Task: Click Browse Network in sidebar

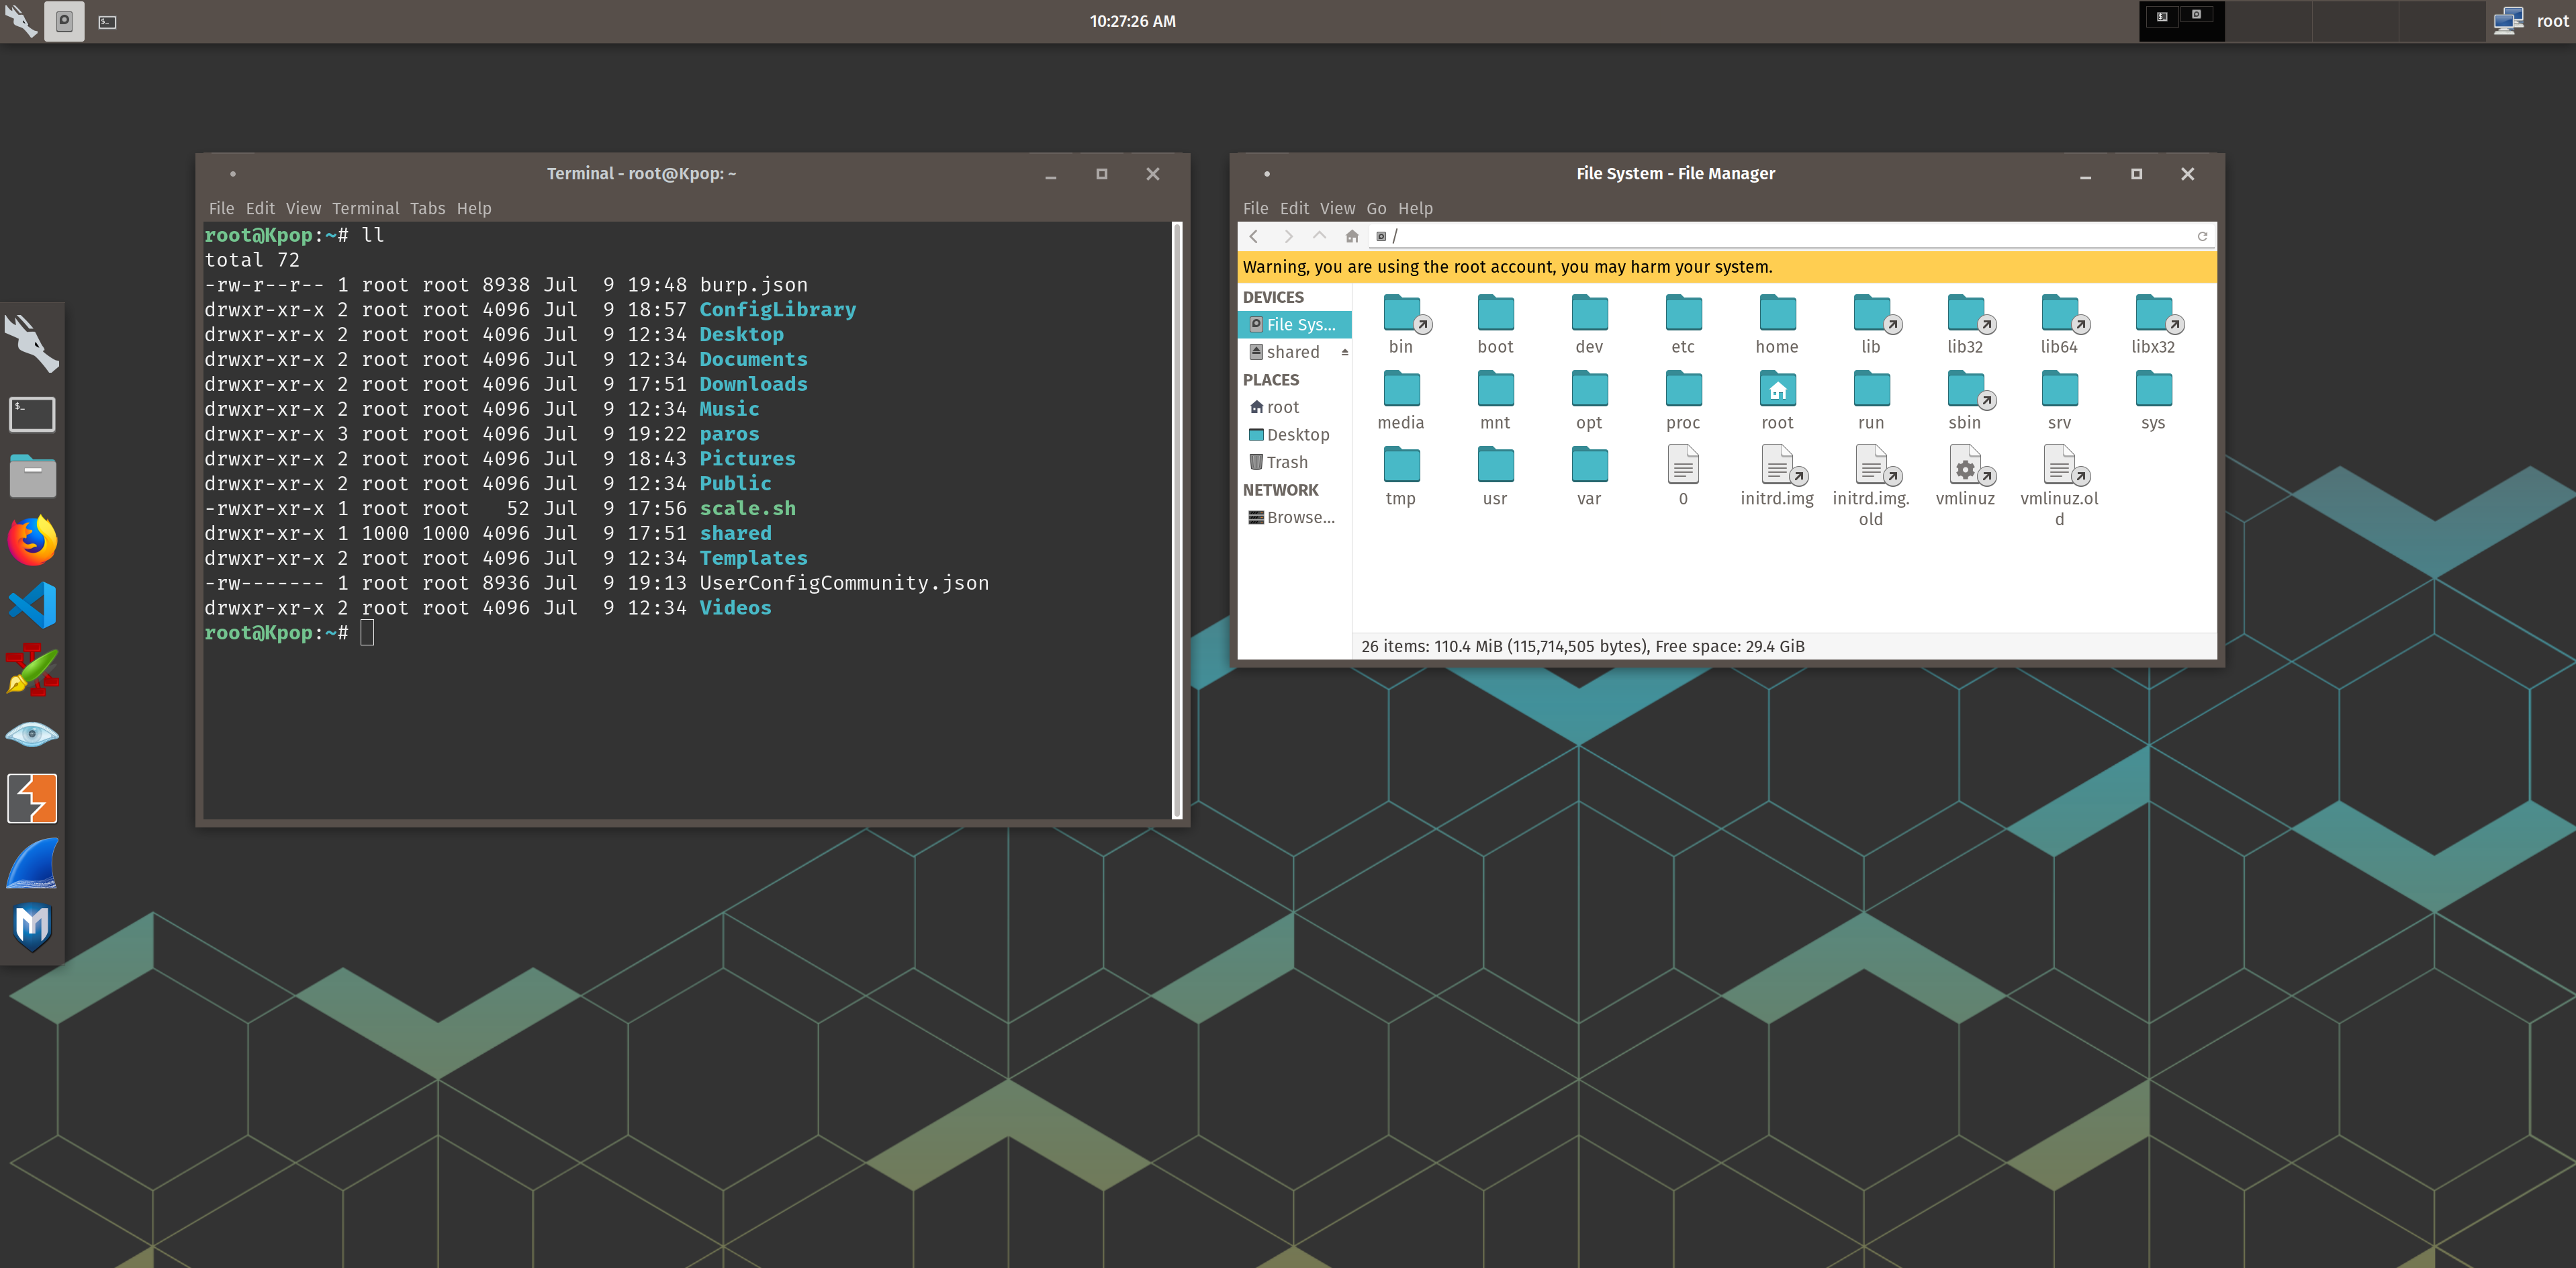Action: (x=1299, y=517)
